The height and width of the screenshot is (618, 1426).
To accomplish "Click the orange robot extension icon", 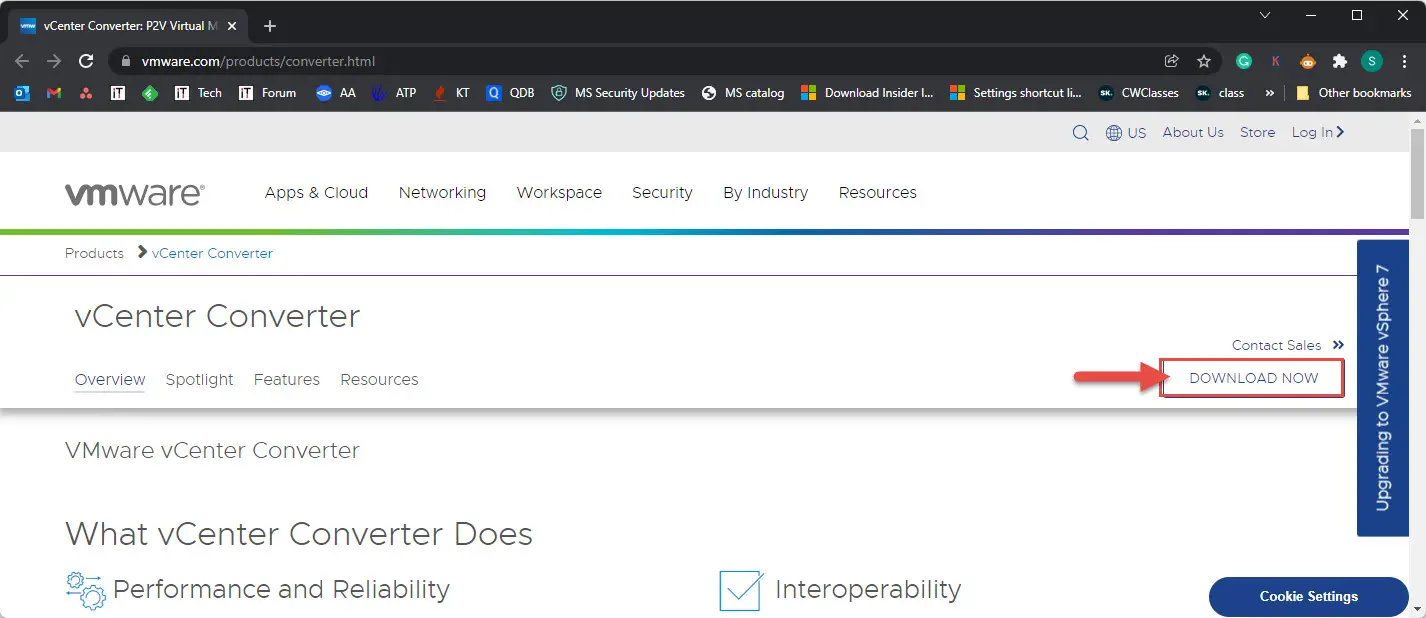I will pyautogui.click(x=1307, y=61).
